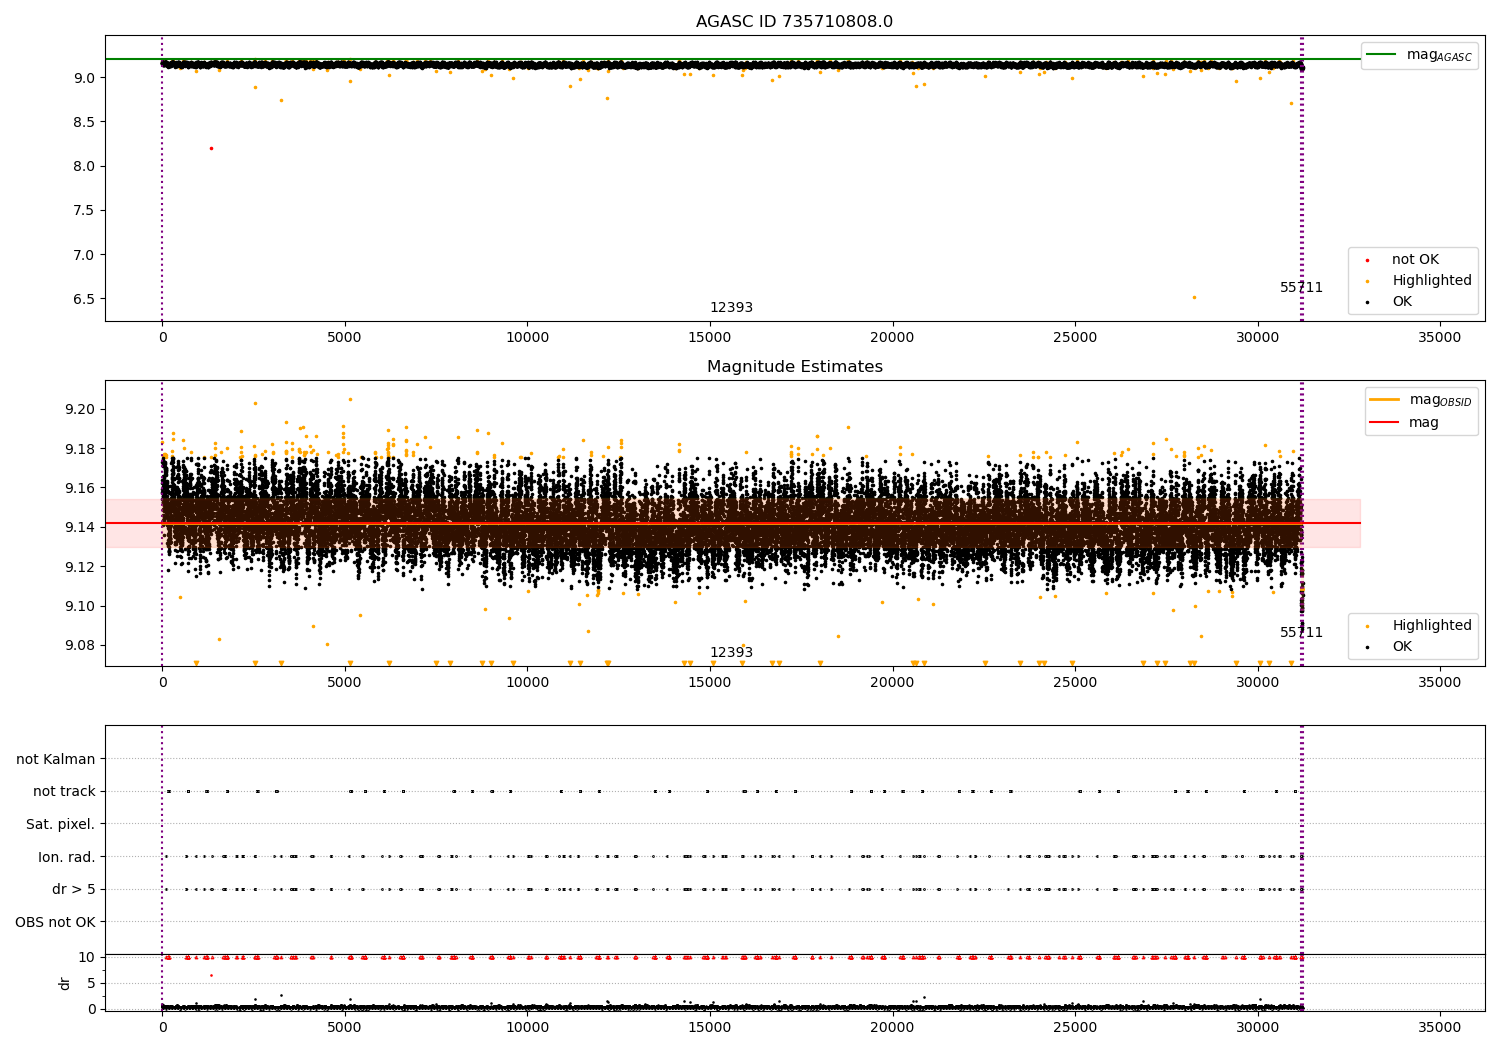1500x1050 pixels.
Task: Click the black 'OK' marker in top legend
Action: [x=1368, y=302]
